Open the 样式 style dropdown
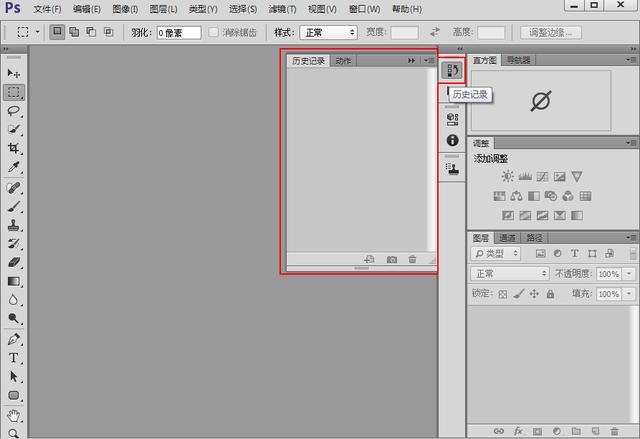This screenshot has height=439, width=640. pos(329,33)
